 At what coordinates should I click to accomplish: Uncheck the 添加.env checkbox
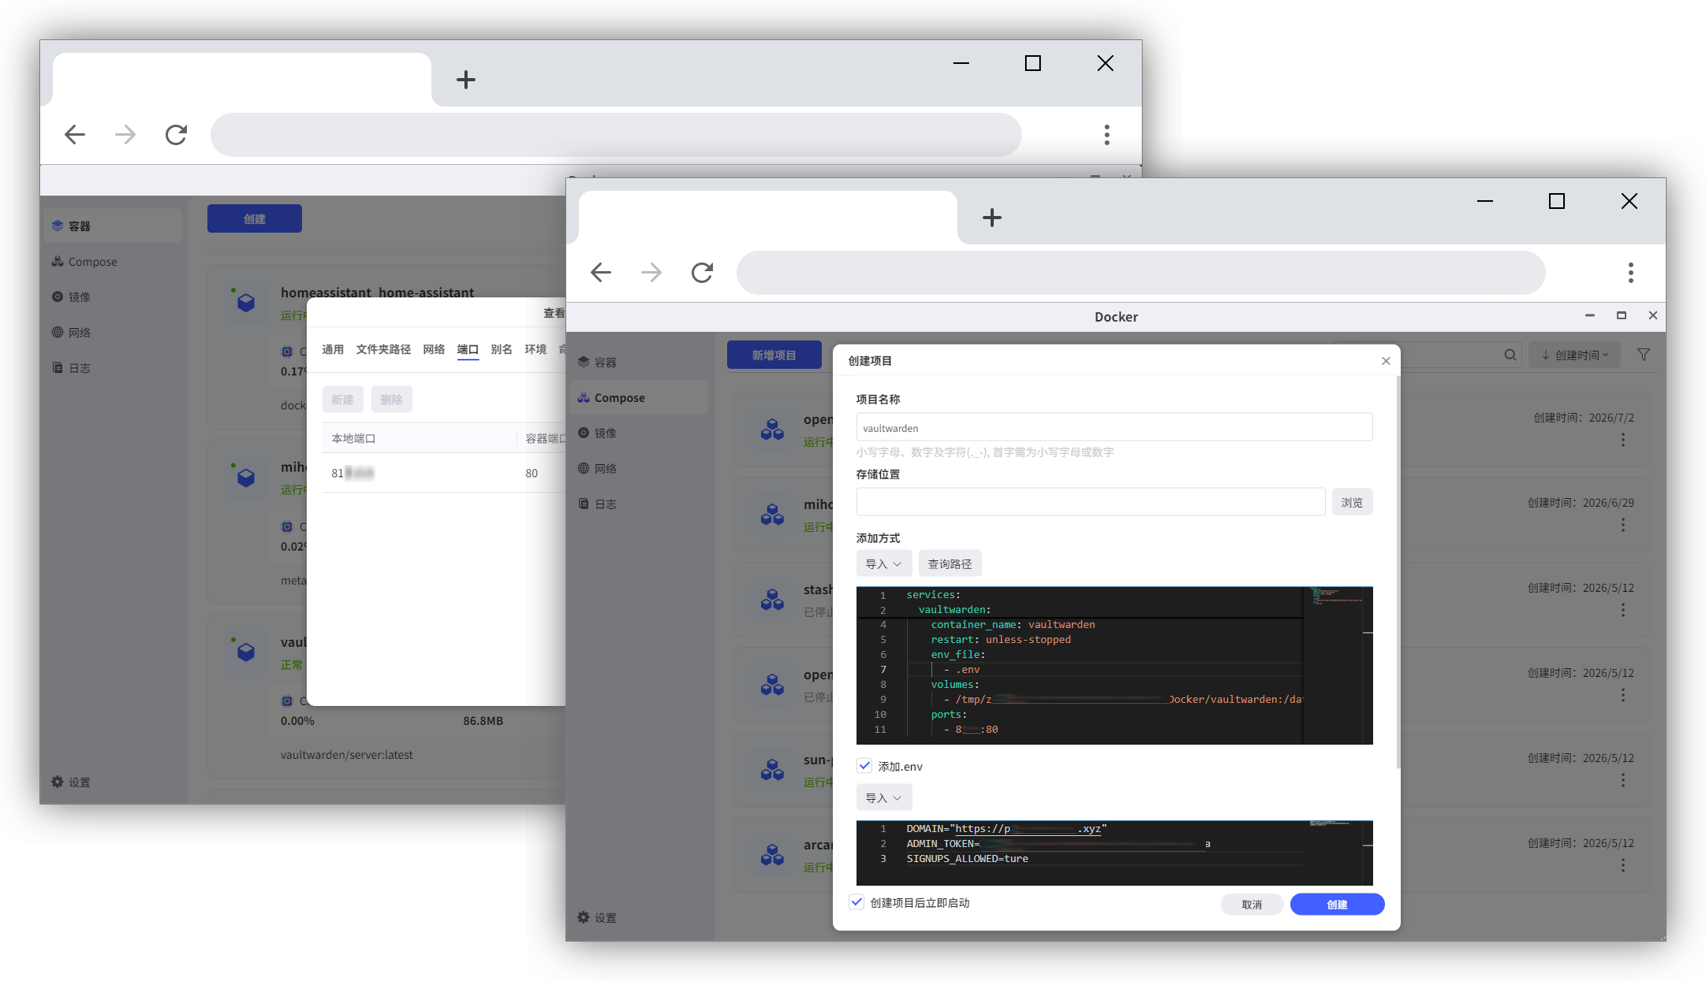point(864,766)
